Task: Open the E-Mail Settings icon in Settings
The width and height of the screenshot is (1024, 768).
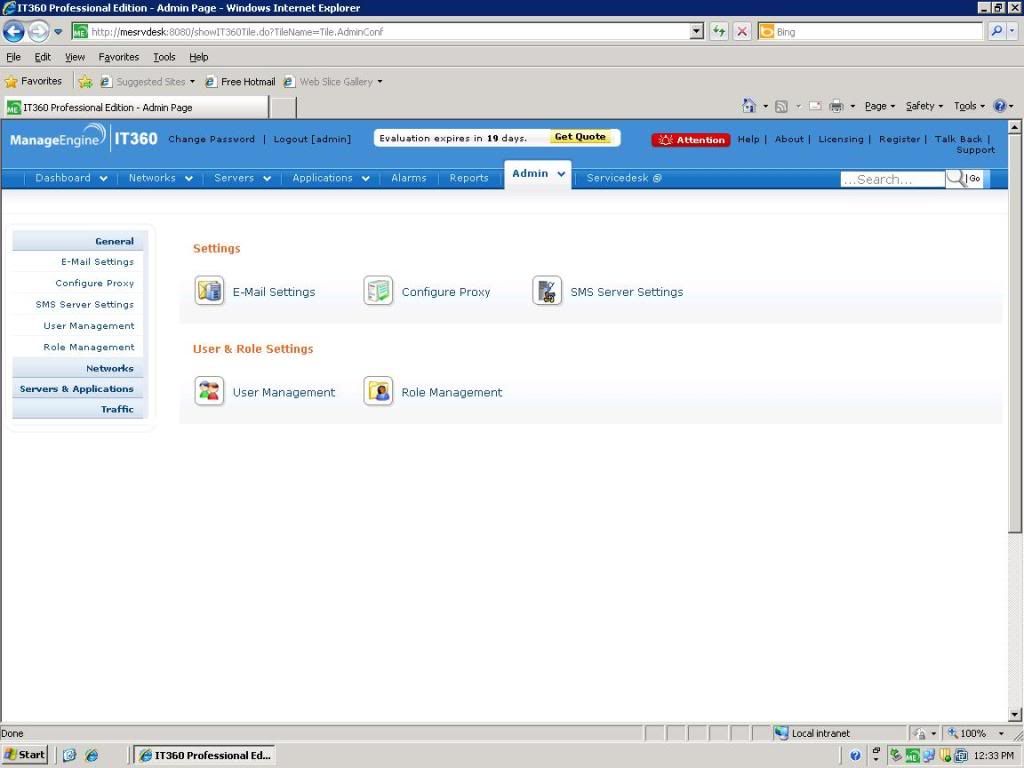Action: click(x=209, y=291)
